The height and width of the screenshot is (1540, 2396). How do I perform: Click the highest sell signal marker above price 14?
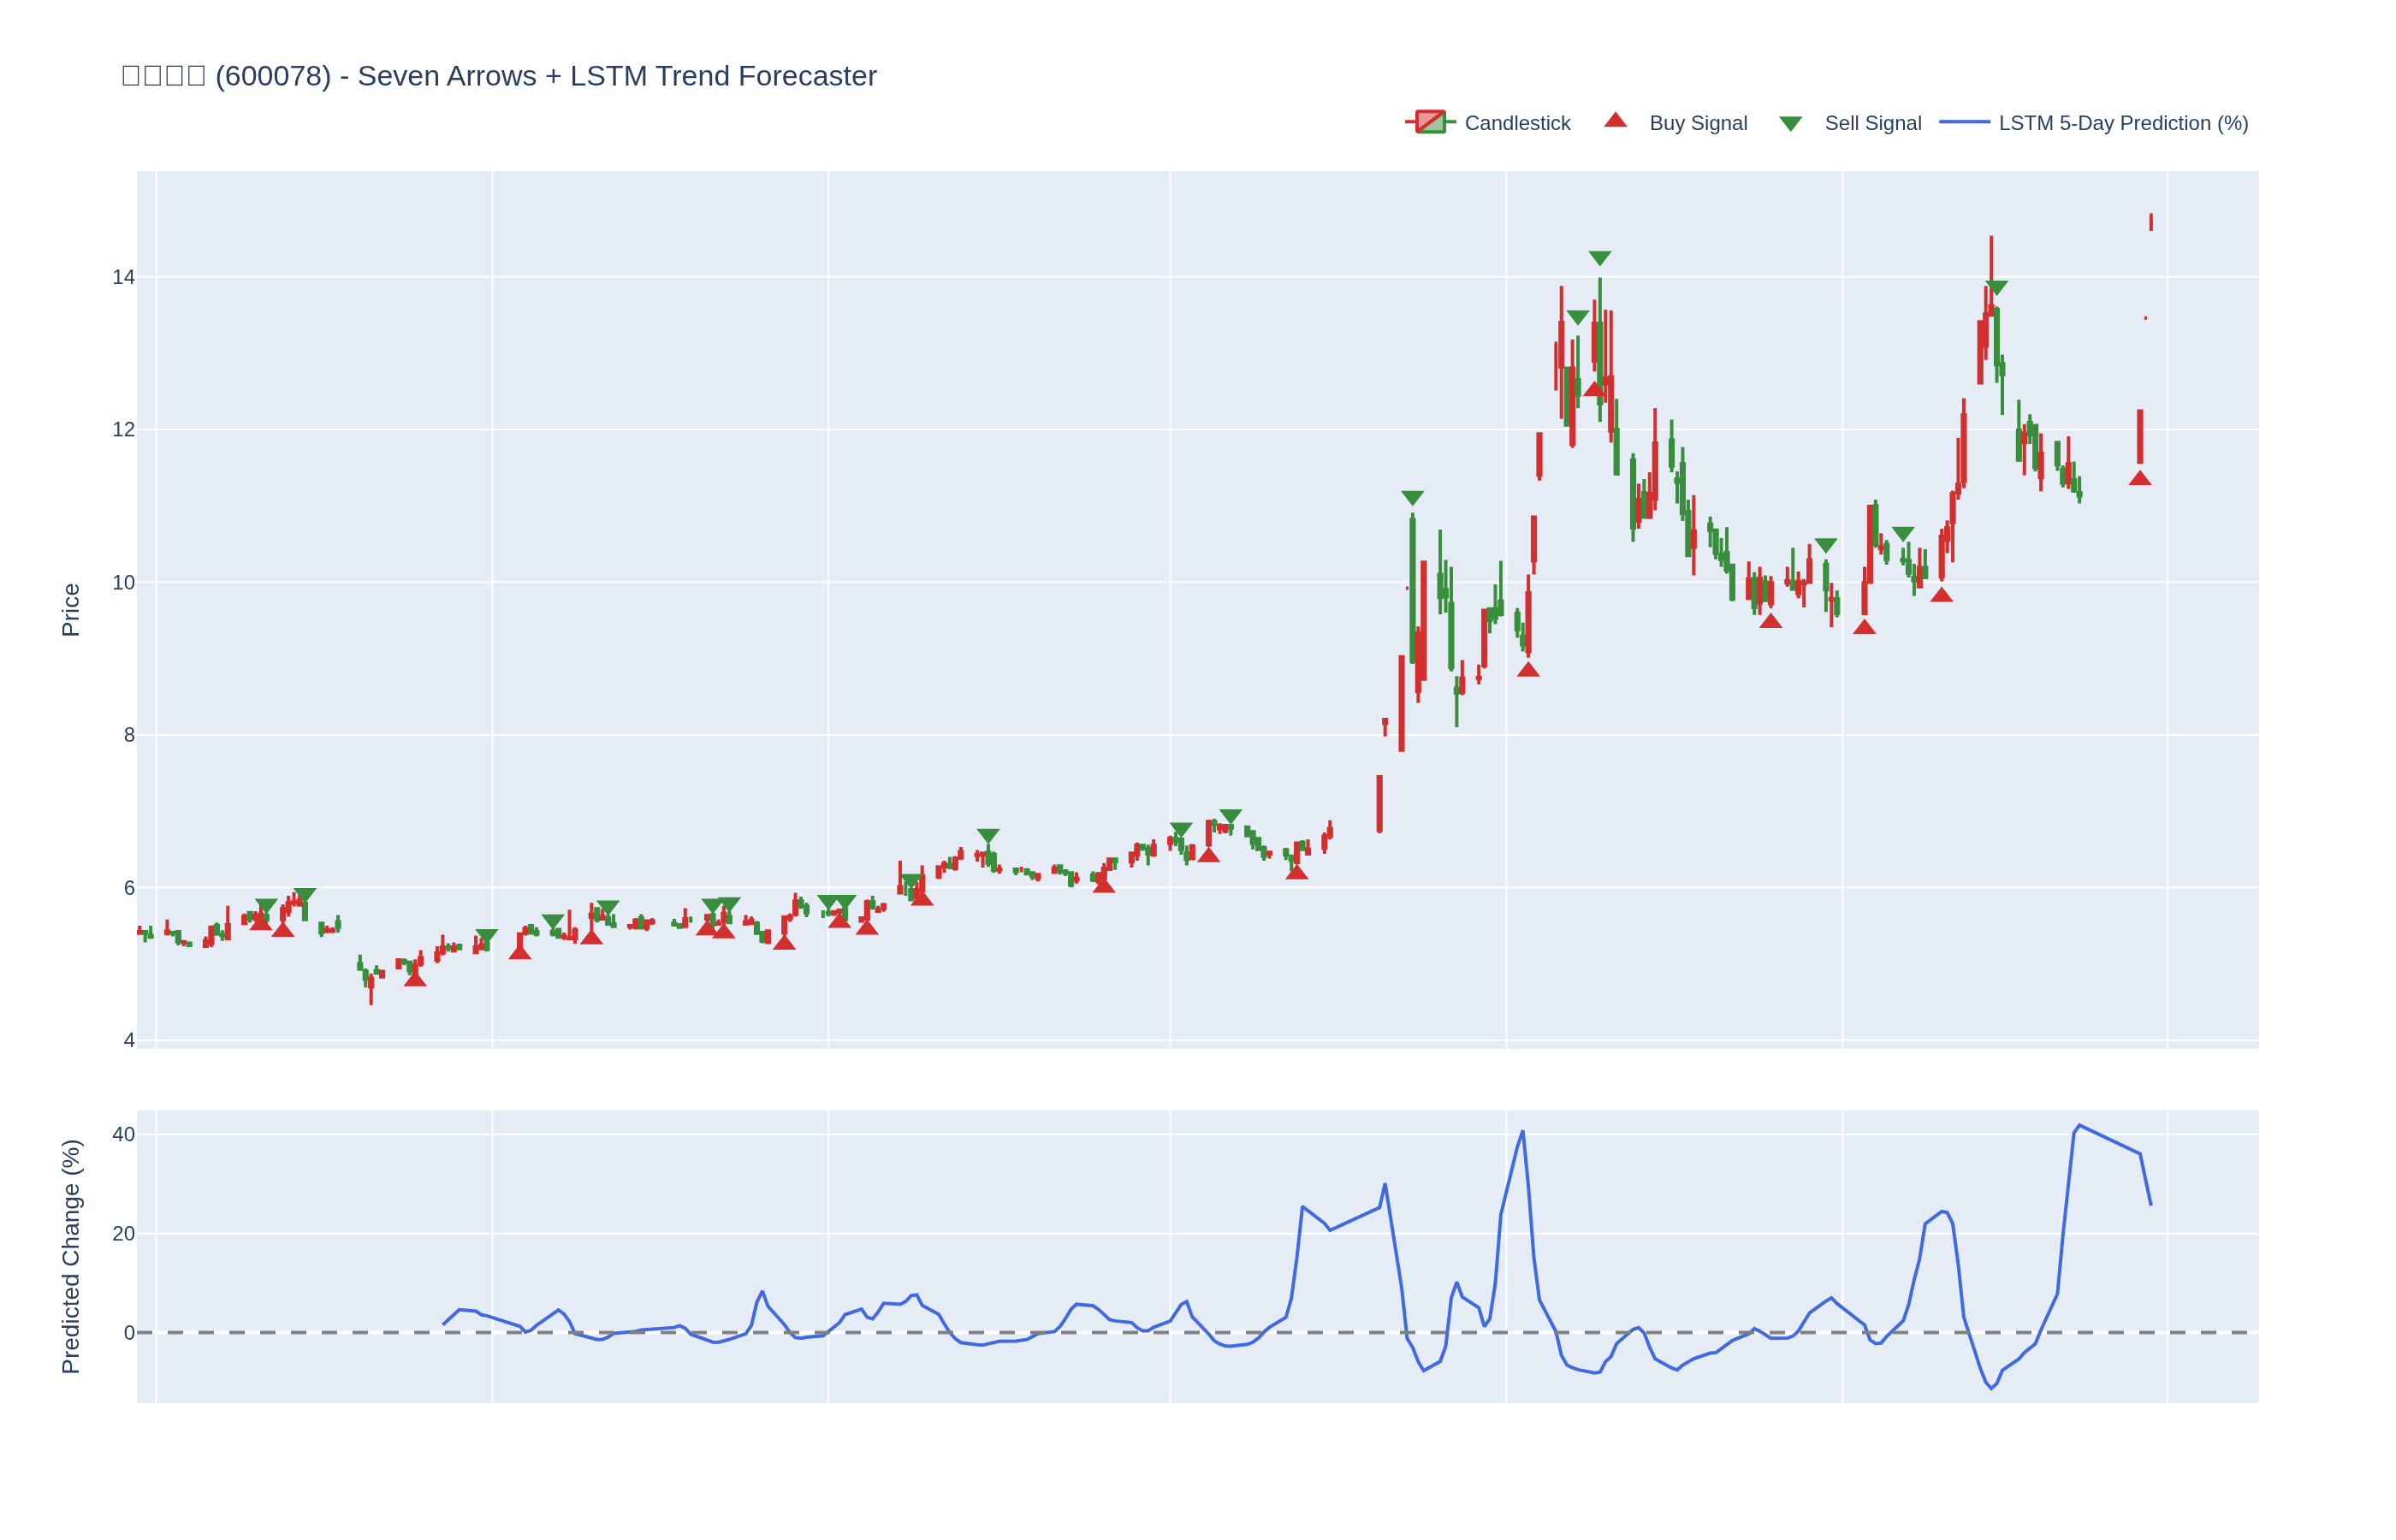1599,258
